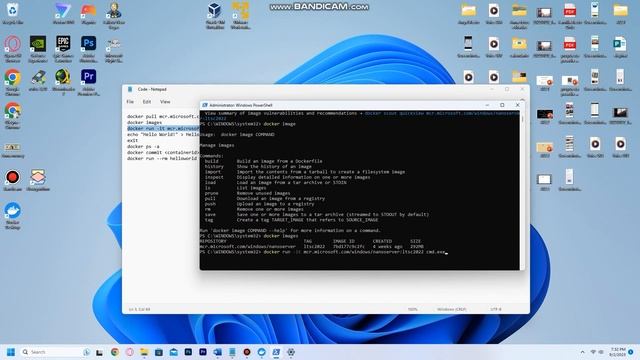Select the yellow VMware Workstation desktop icon
Screen dimensions: 640x360
(x=240, y=16)
